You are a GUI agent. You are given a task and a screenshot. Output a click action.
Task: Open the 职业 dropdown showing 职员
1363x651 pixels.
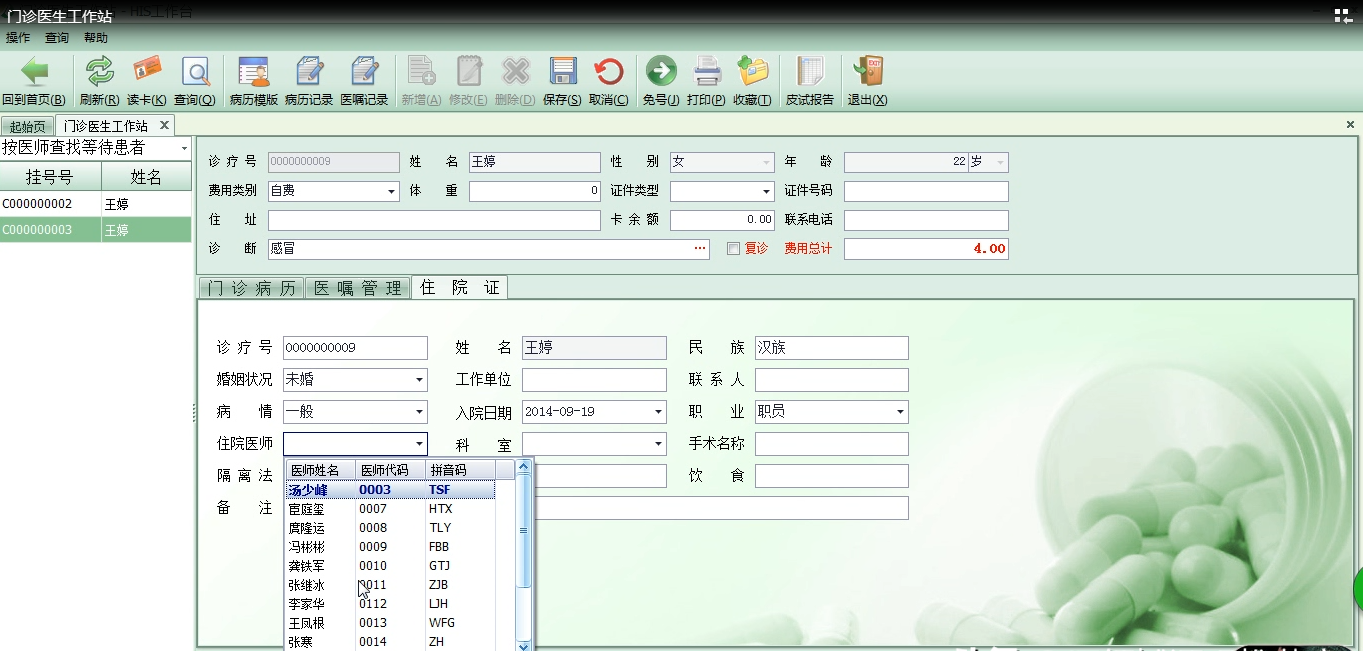pos(900,412)
